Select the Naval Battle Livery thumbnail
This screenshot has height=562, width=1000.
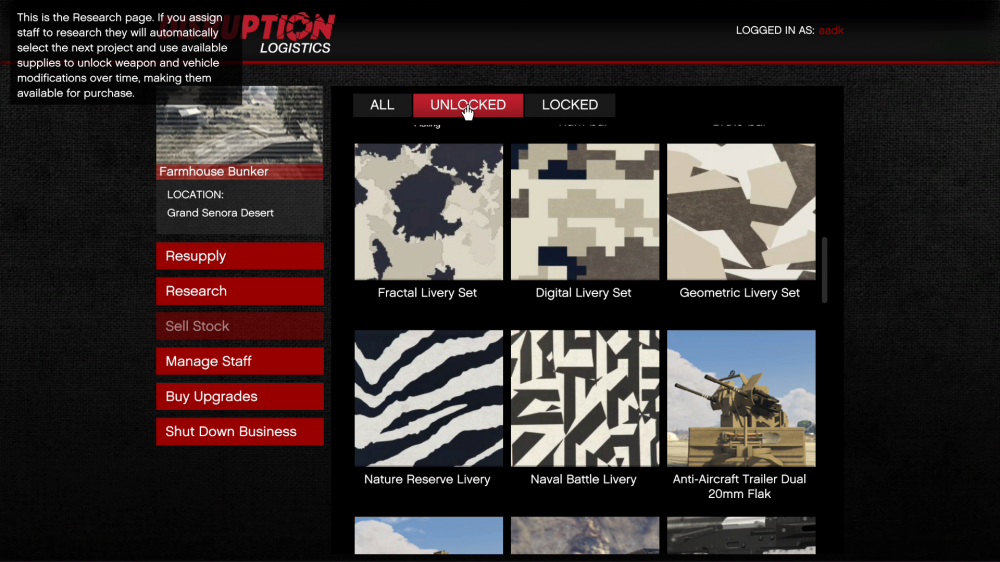coord(585,398)
